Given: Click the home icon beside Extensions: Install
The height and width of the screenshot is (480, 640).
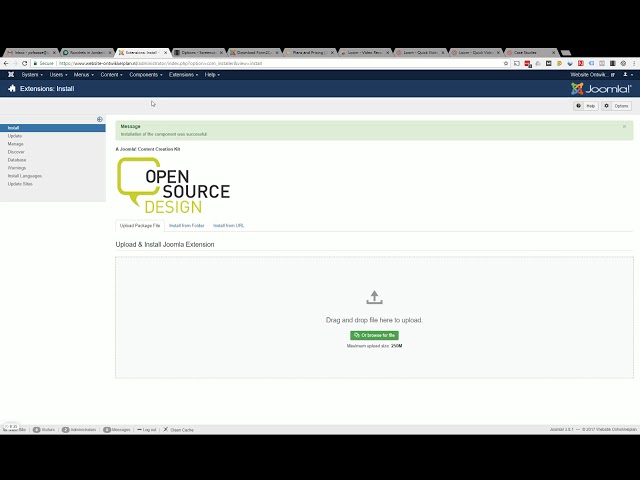Looking at the screenshot, I should pyautogui.click(x=12, y=89).
